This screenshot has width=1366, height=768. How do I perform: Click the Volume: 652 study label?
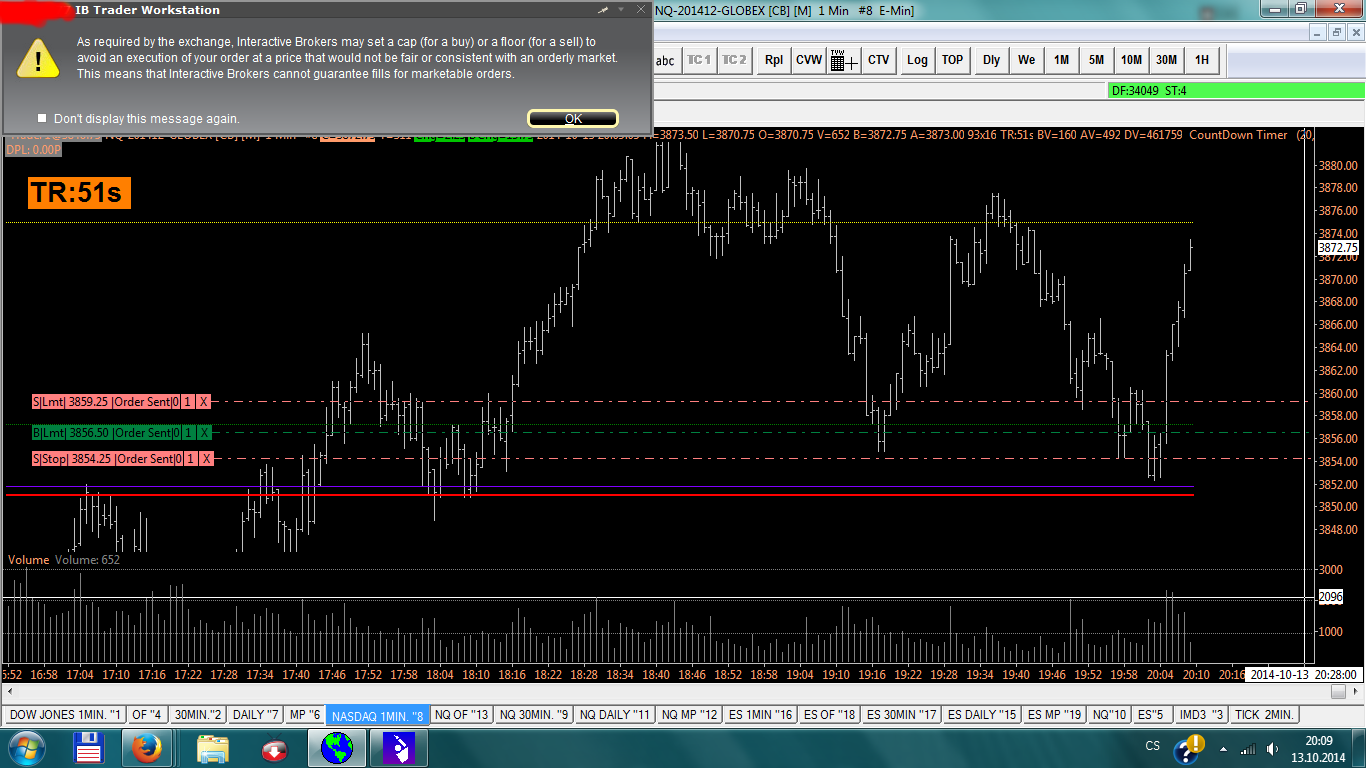click(x=87, y=560)
